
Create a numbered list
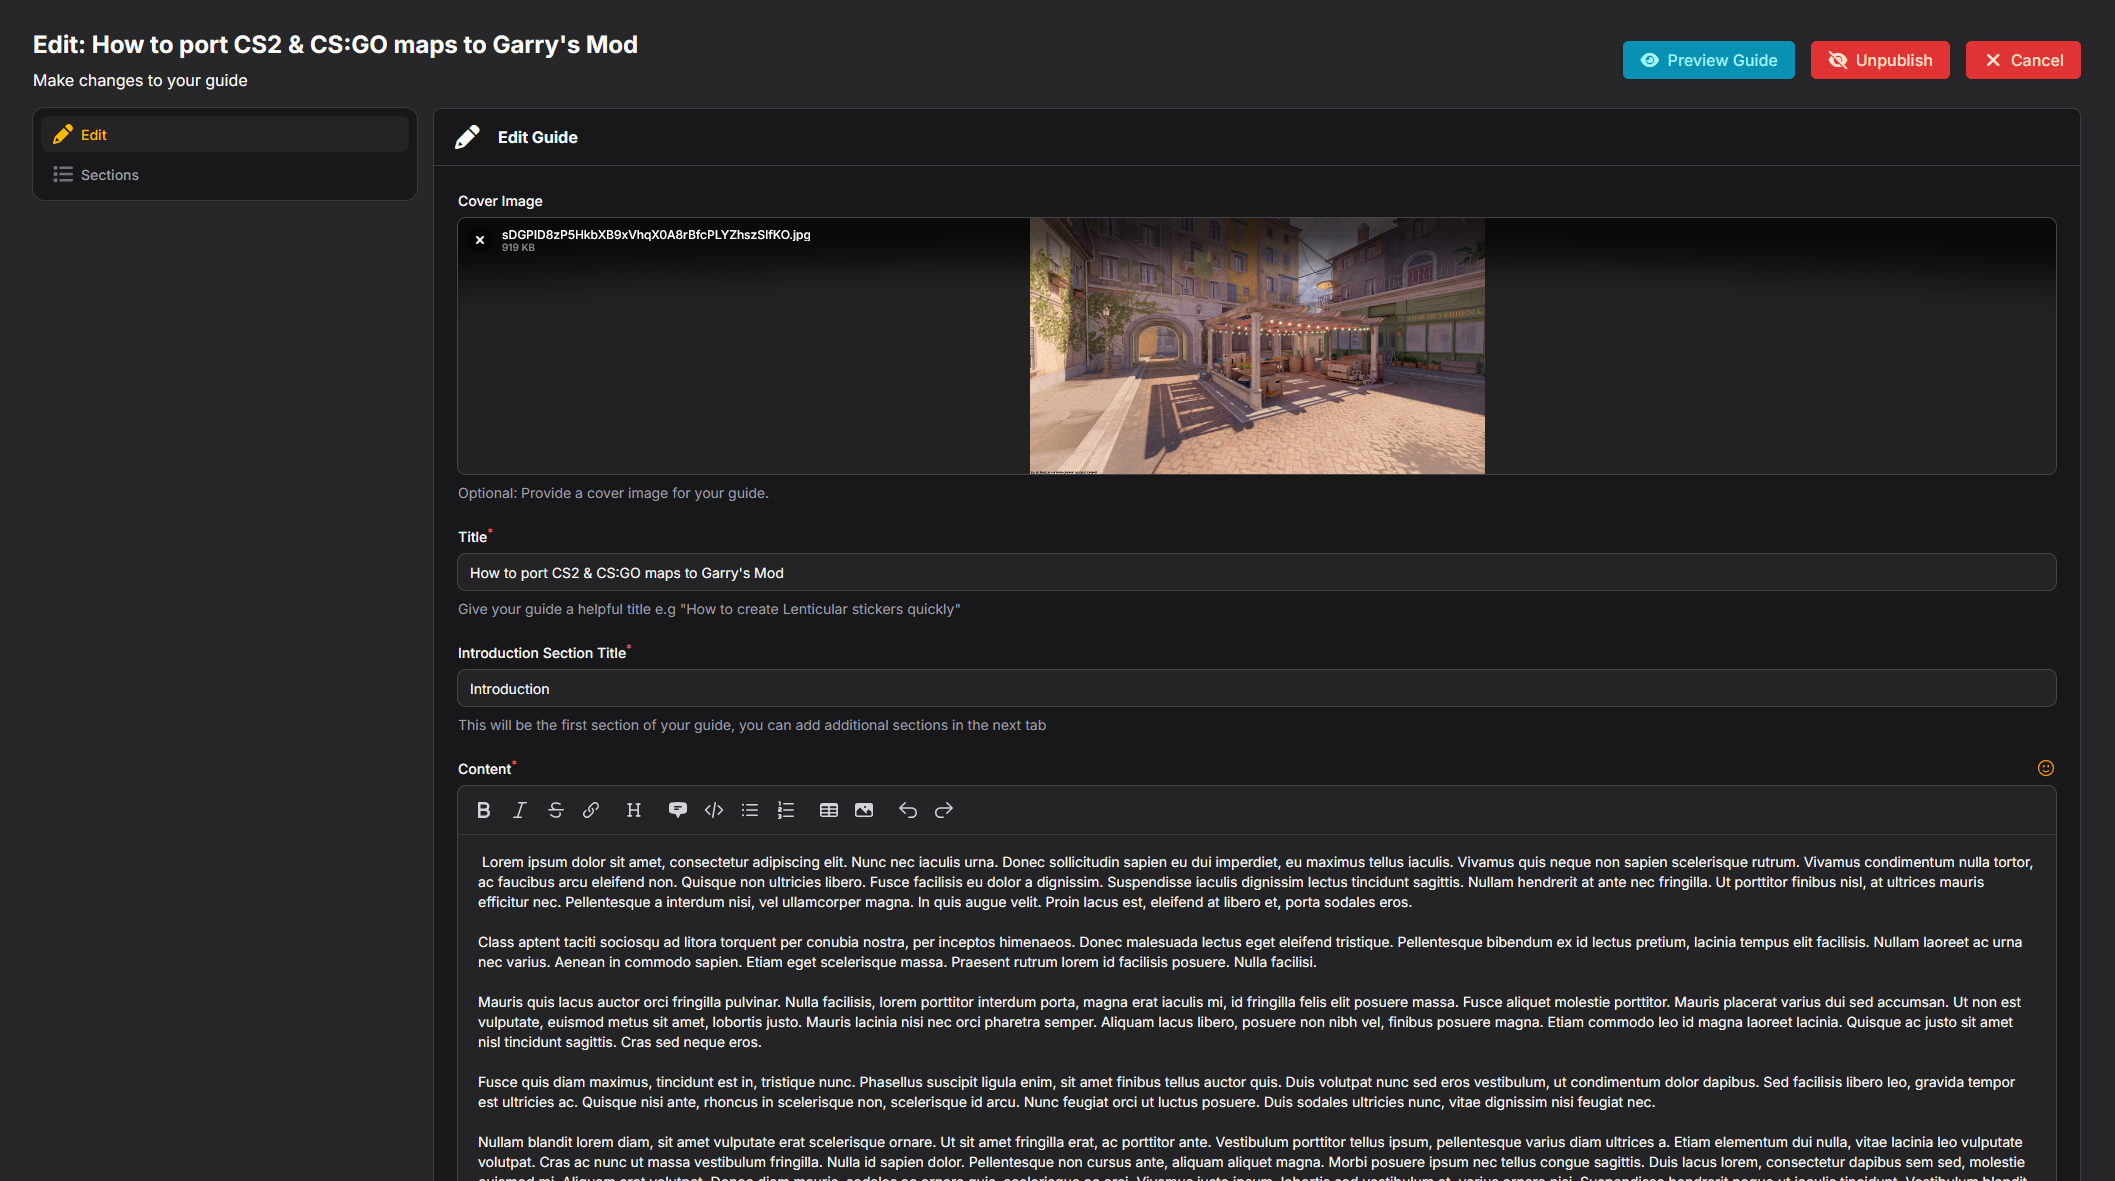(x=786, y=810)
